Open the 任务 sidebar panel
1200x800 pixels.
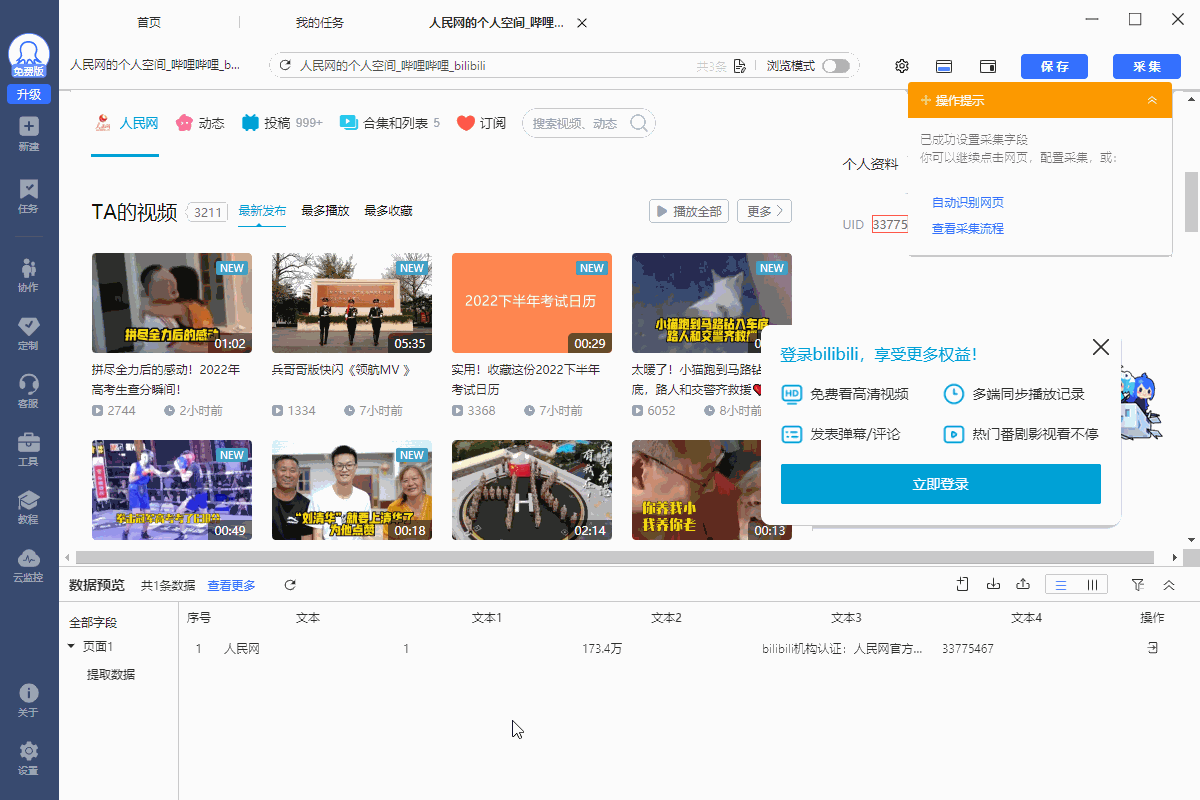[28, 197]
